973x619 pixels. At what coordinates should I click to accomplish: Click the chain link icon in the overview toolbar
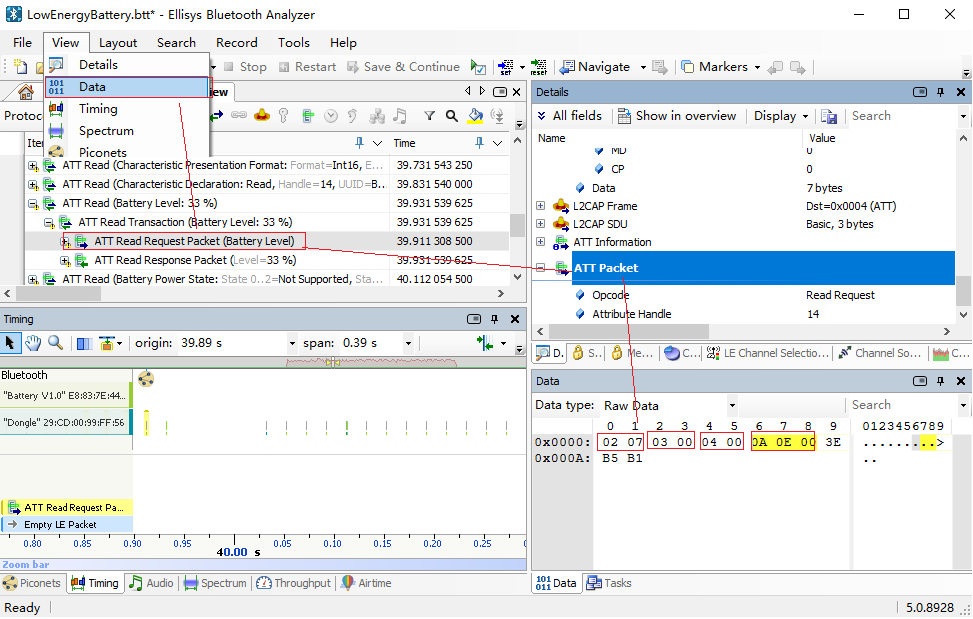pyautogui.click(x=239, y=115)
